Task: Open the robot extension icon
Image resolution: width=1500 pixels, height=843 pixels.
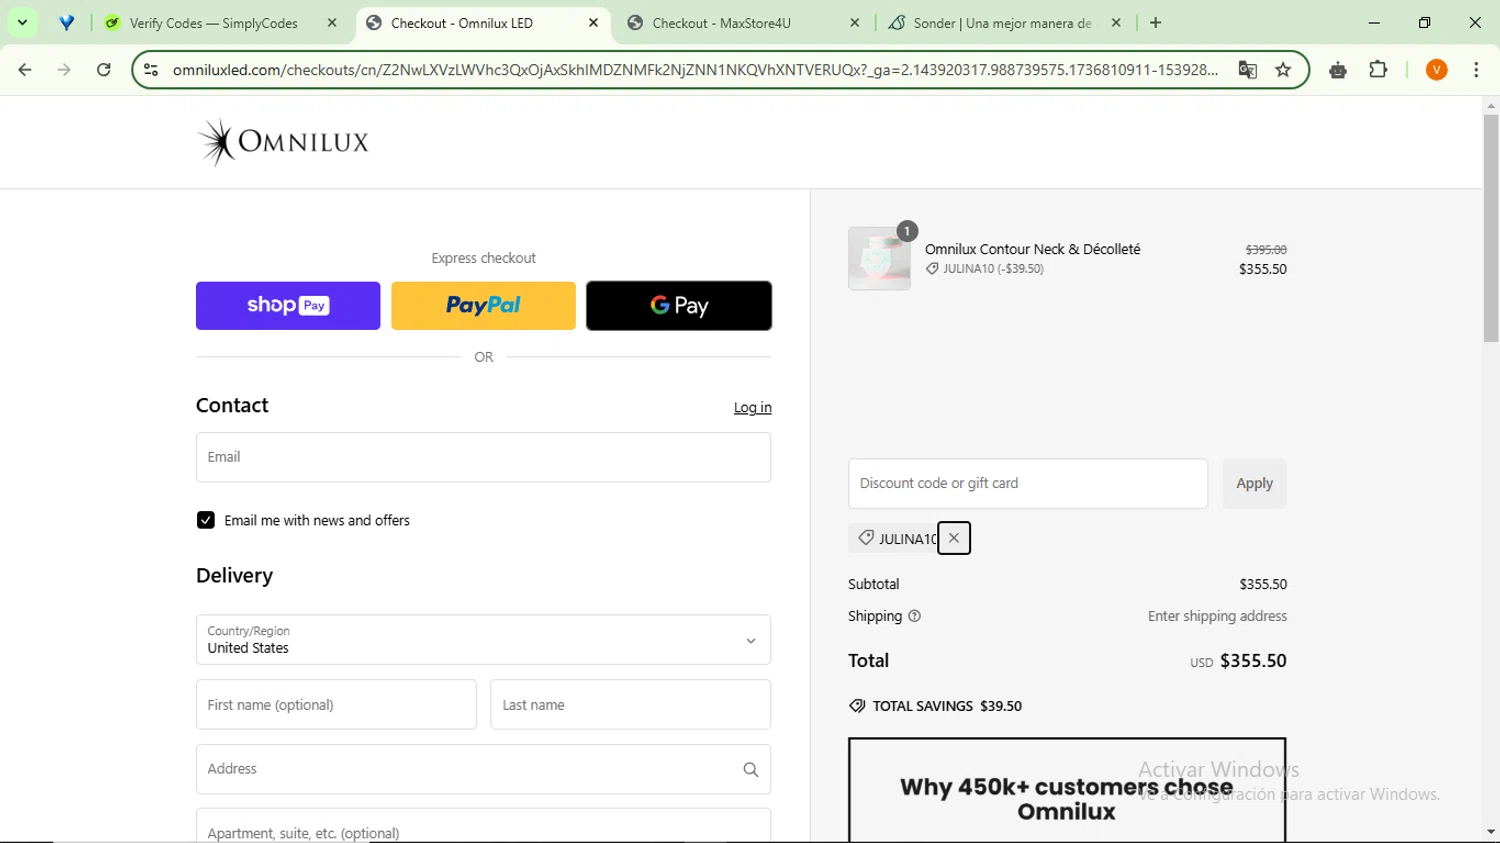Action: (1338, 70)
